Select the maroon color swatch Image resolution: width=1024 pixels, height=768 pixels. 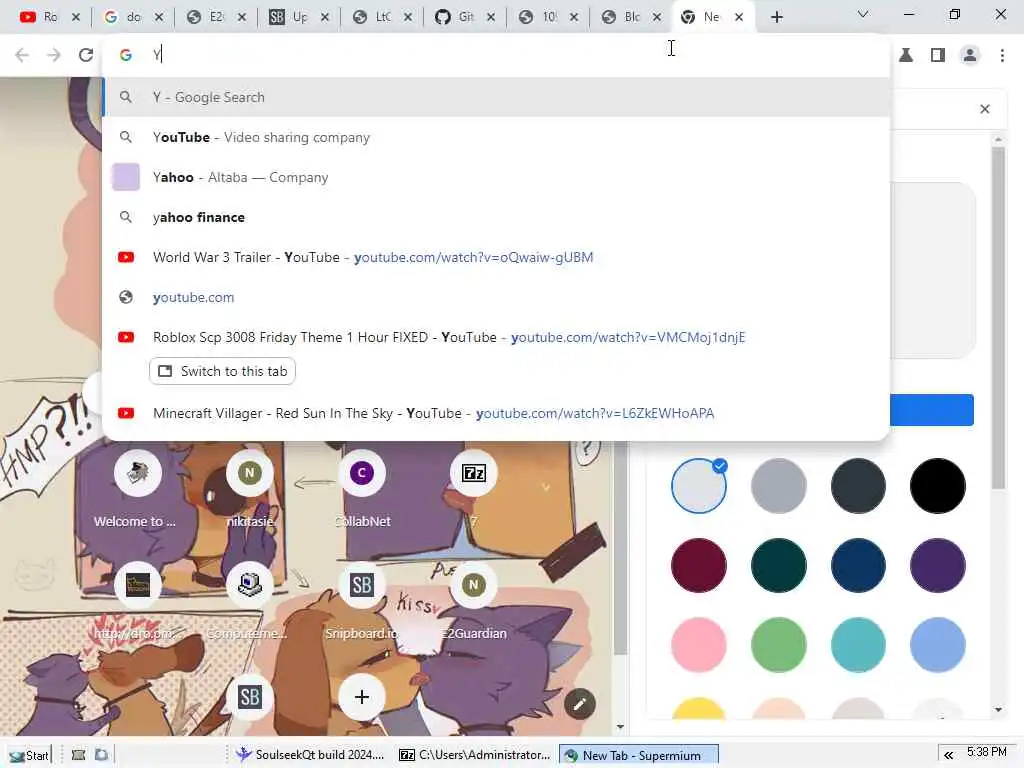tap(699, 566)
